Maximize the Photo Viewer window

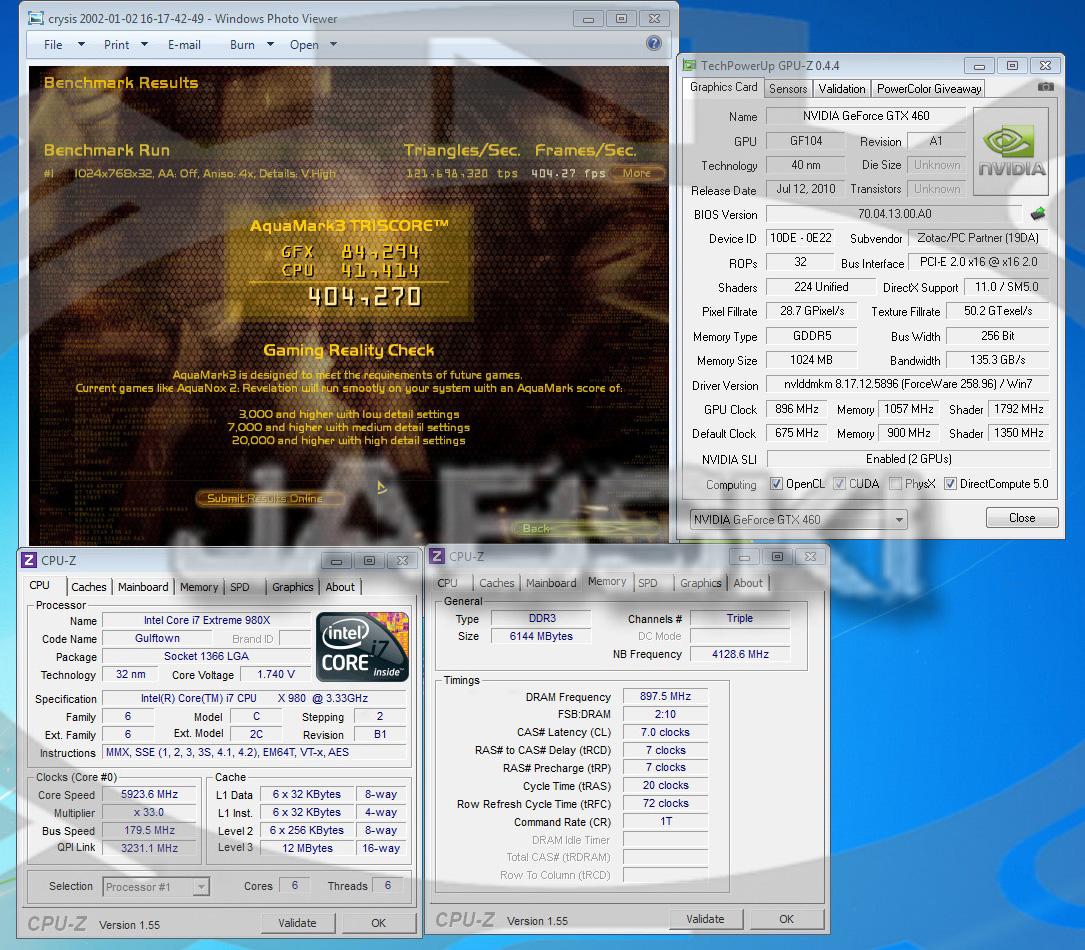621,19
